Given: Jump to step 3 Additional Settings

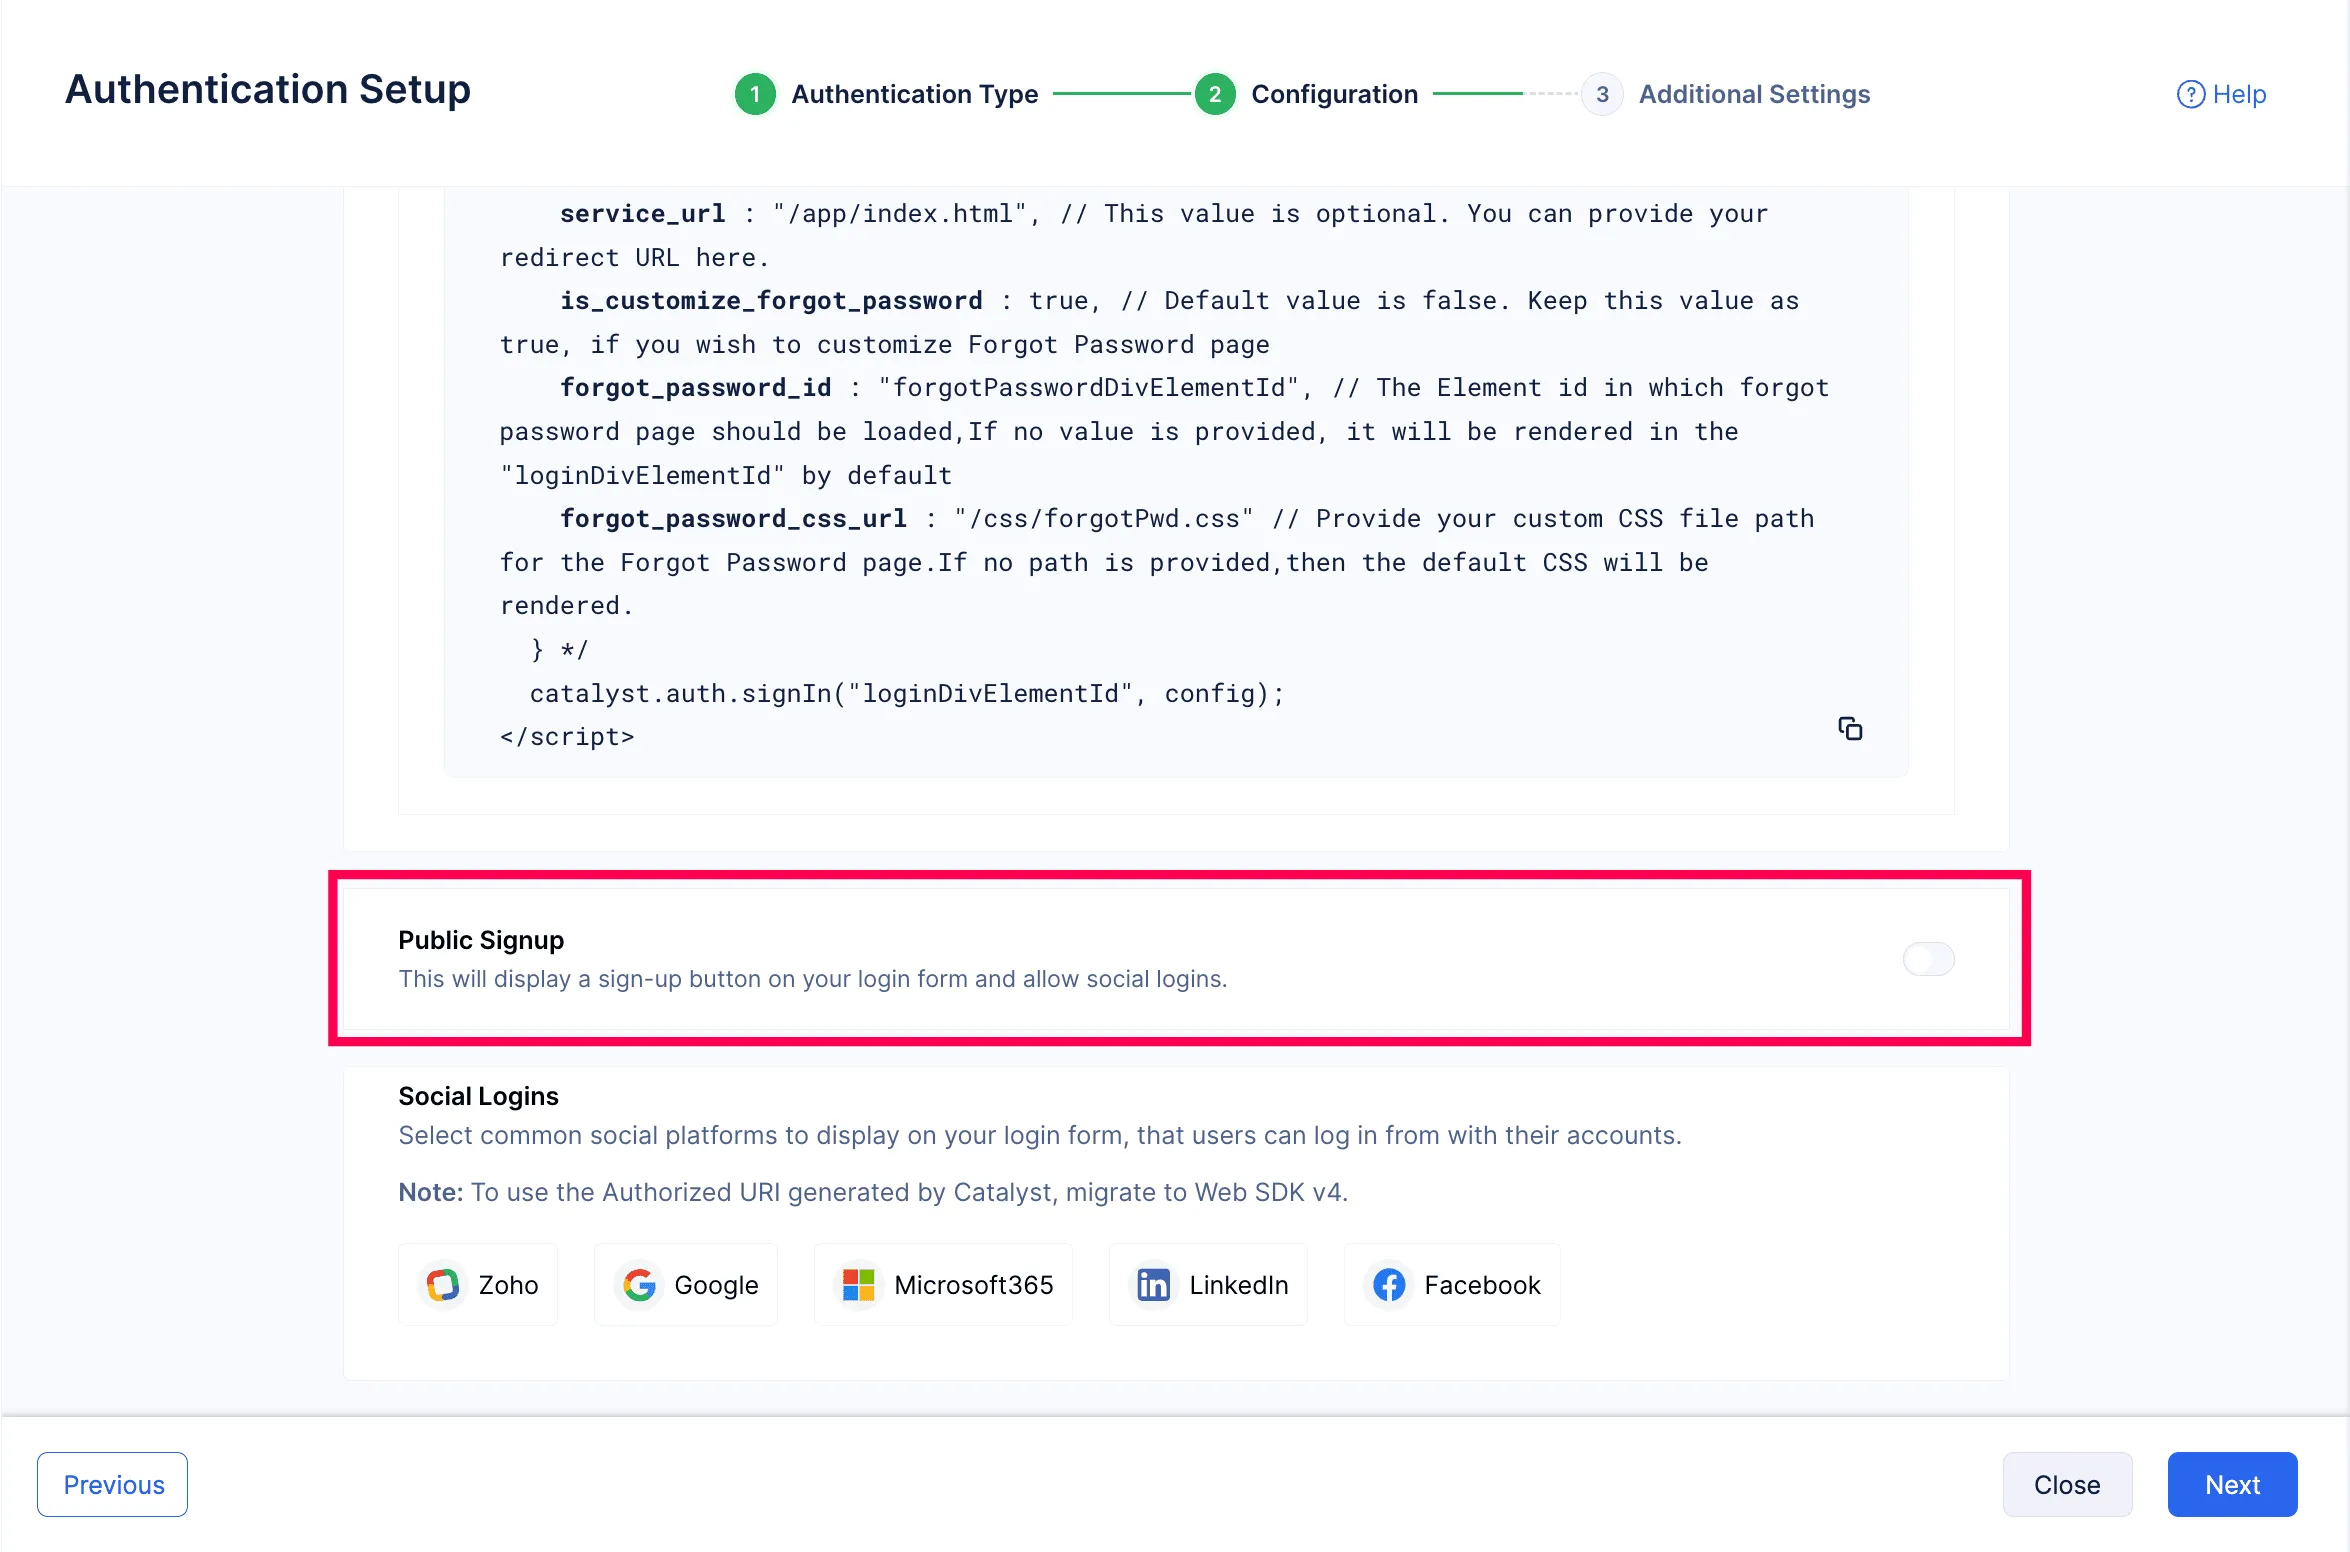Looking at the screenshot, I should pos(1602,94).
